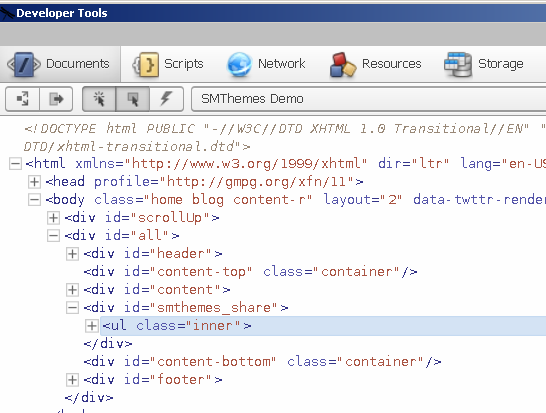Expand the div header node

pyautogui.click(x=72, y=254)
